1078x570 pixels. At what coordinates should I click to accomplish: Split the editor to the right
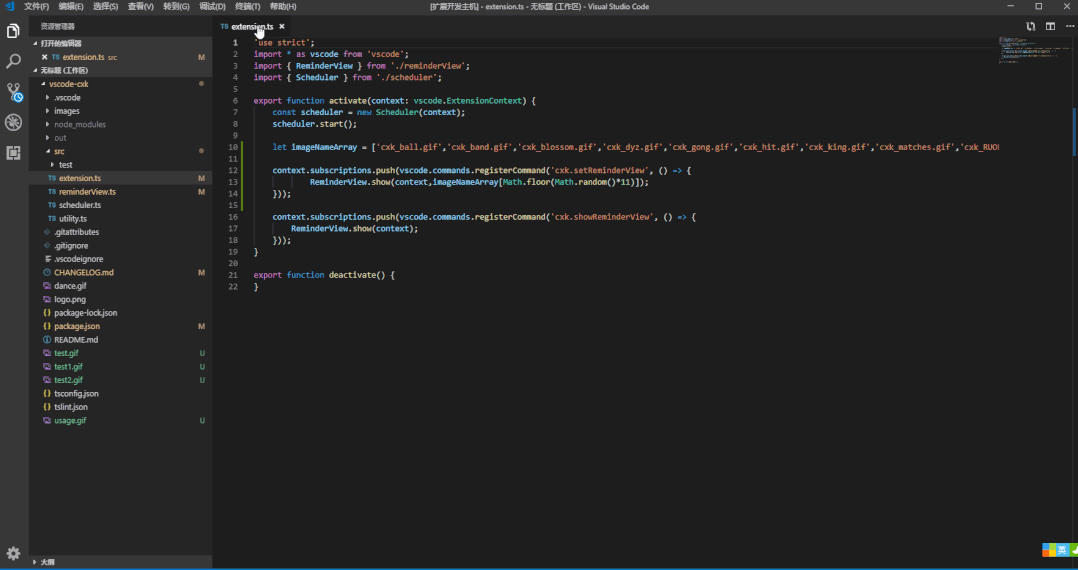coord(1050,27)
